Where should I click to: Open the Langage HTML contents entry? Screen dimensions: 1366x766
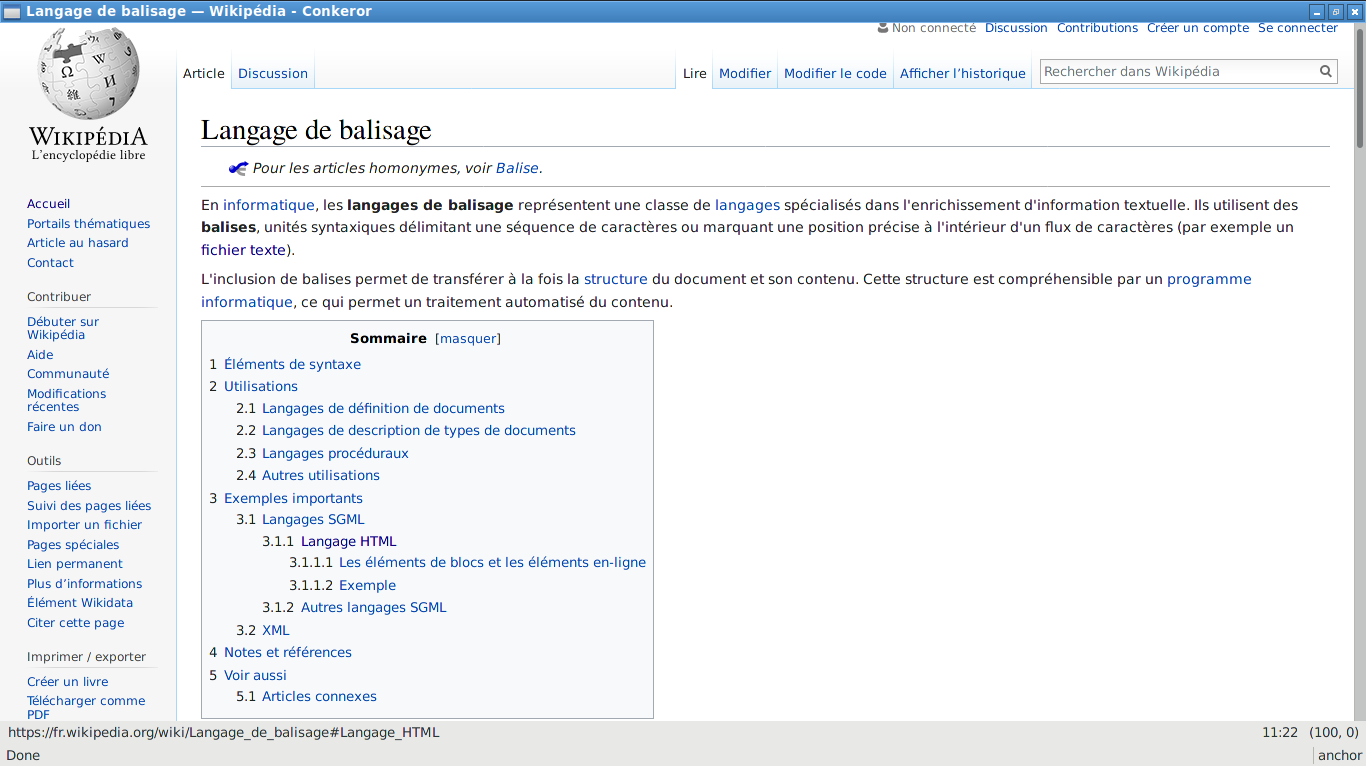click(348, 541)
